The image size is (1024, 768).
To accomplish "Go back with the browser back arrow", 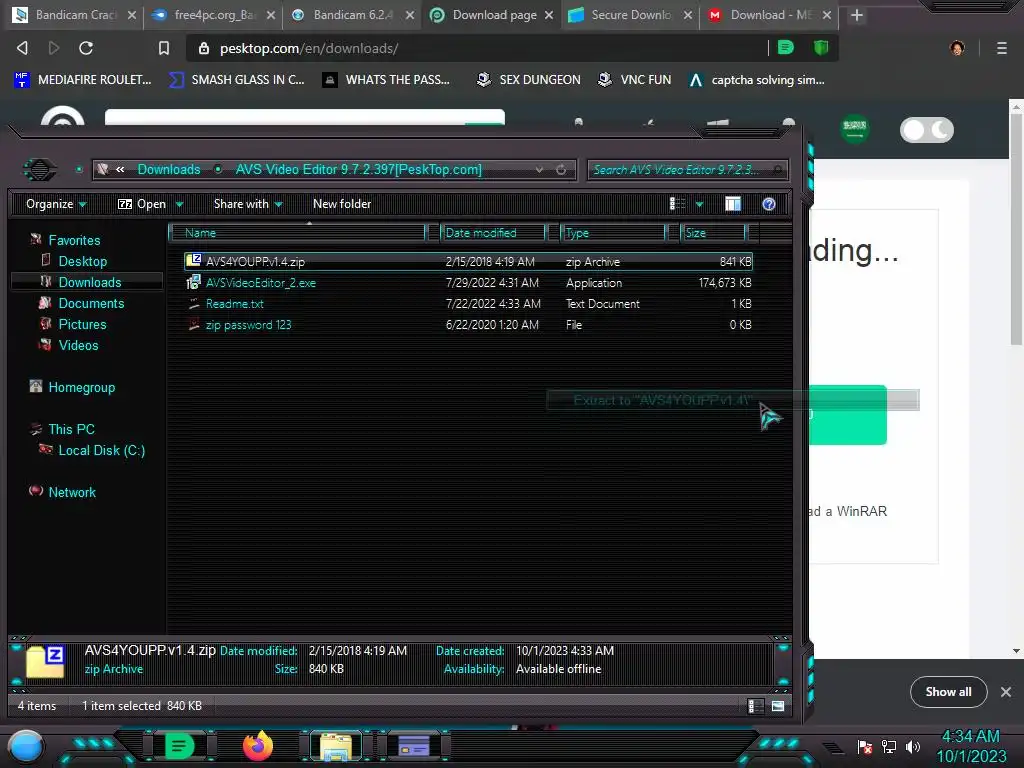I will tap(22, 48).
